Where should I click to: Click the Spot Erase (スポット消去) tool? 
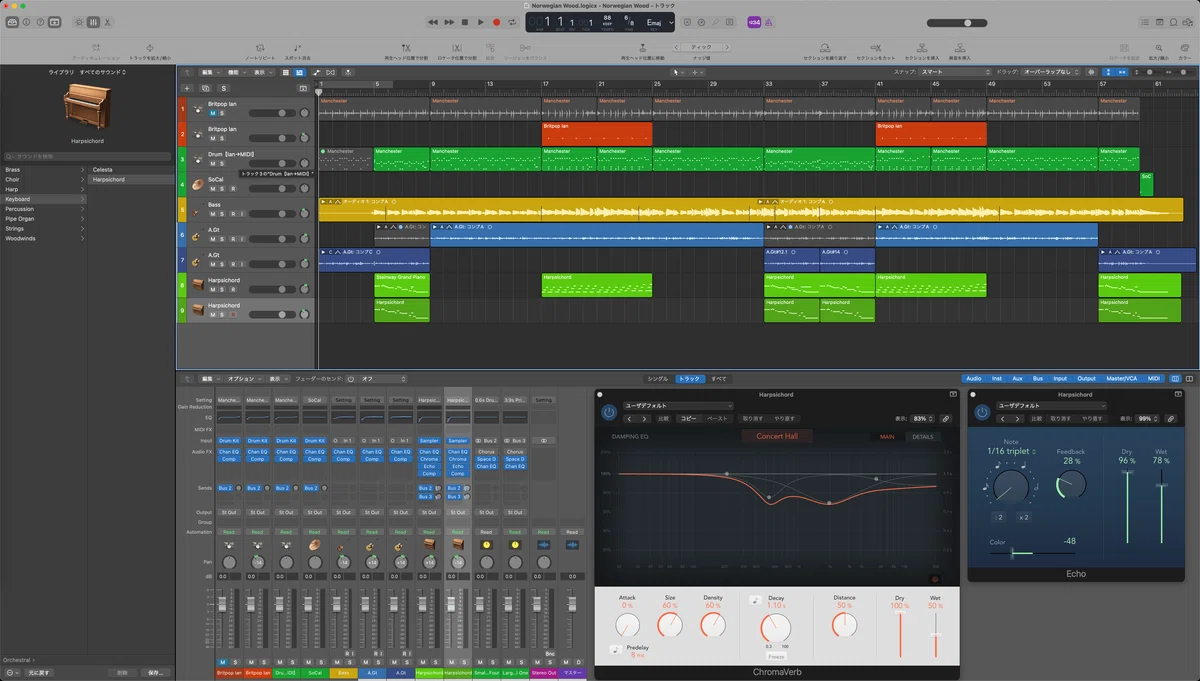pos(297,52)
